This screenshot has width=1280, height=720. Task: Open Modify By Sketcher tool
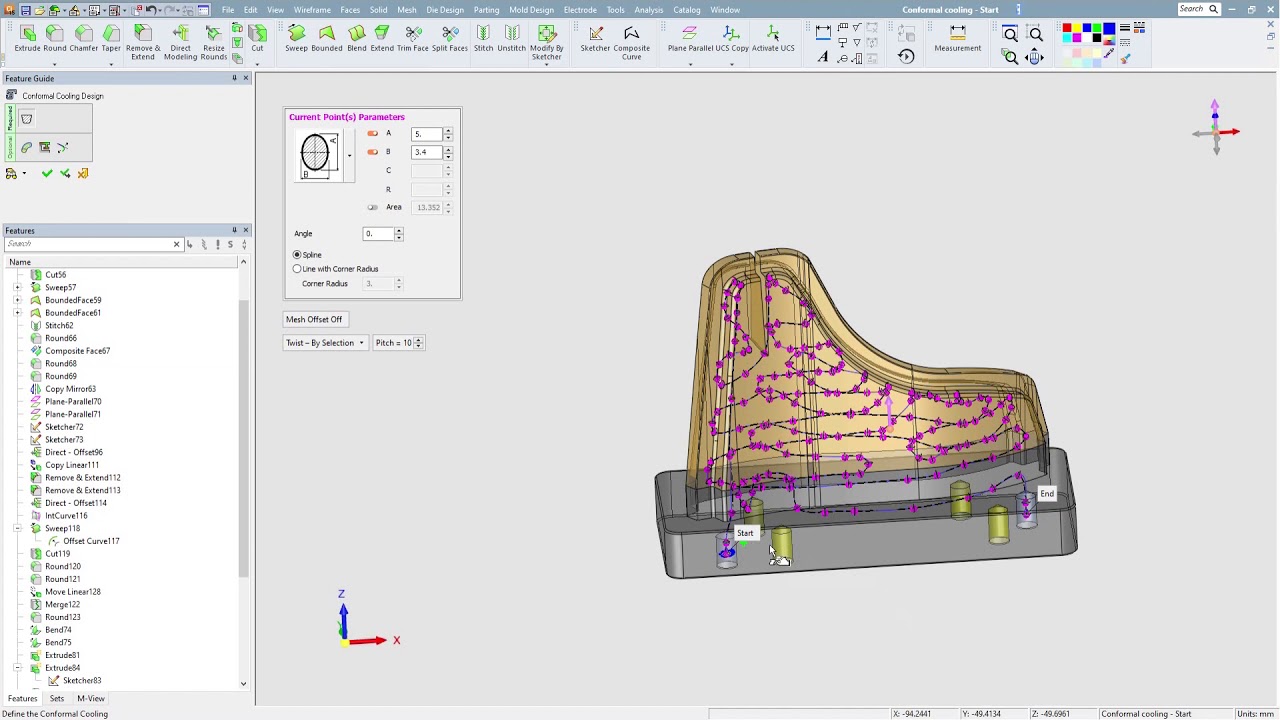pyautogui.click(x=546, y=43)
